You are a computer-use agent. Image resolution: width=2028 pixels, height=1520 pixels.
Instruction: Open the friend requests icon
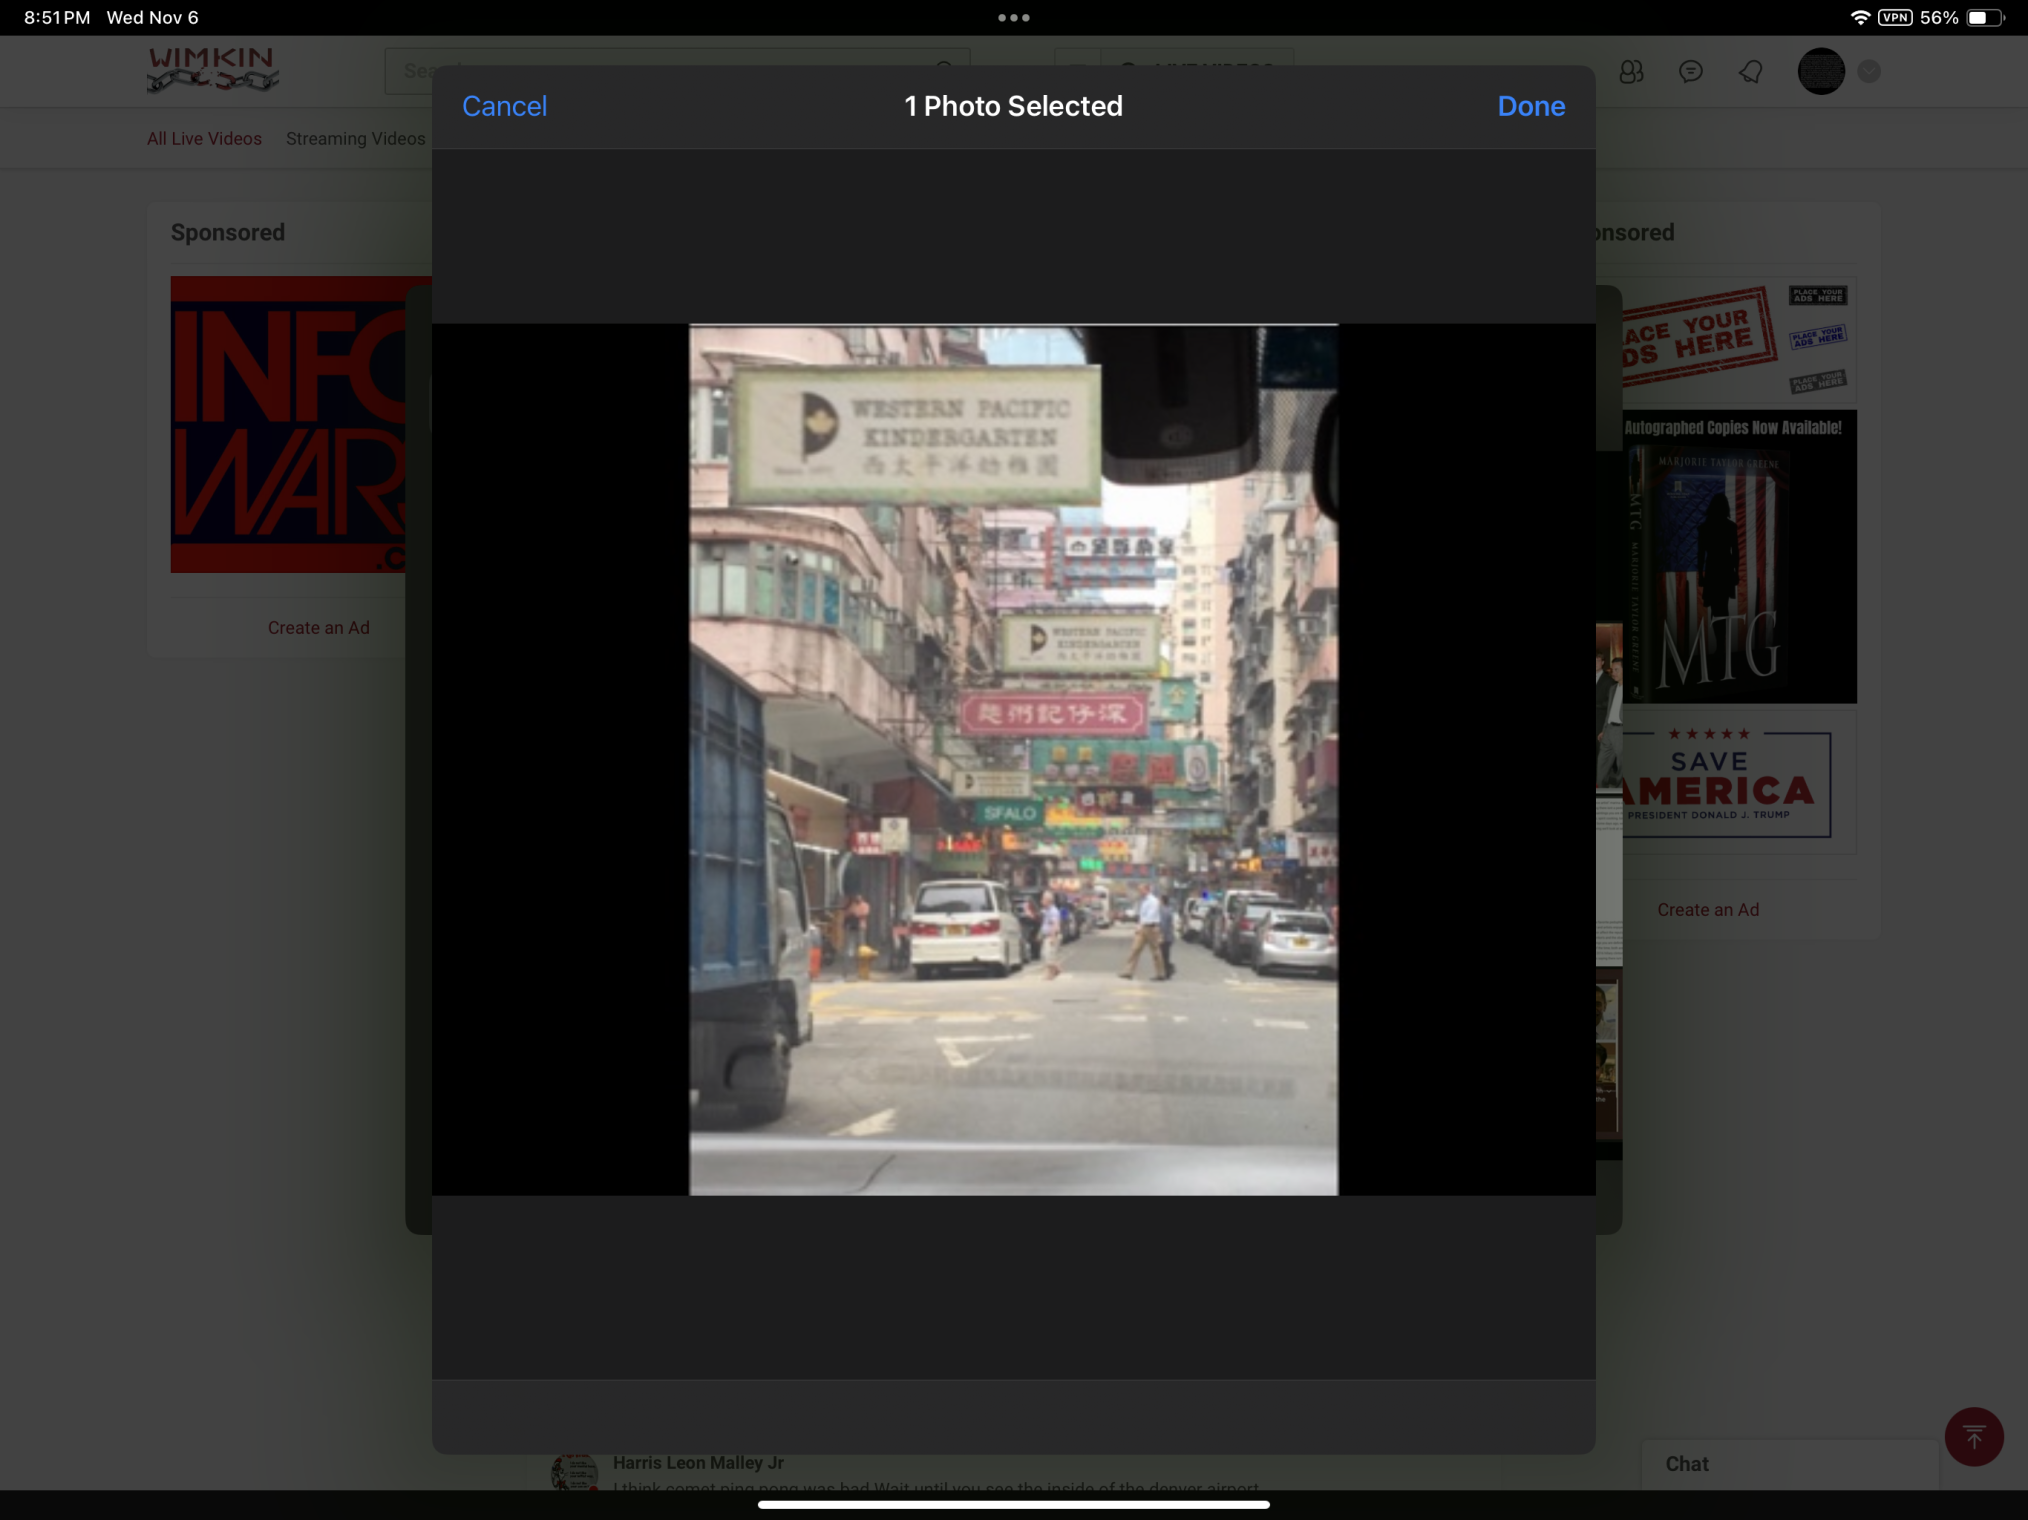point(1631,72)
